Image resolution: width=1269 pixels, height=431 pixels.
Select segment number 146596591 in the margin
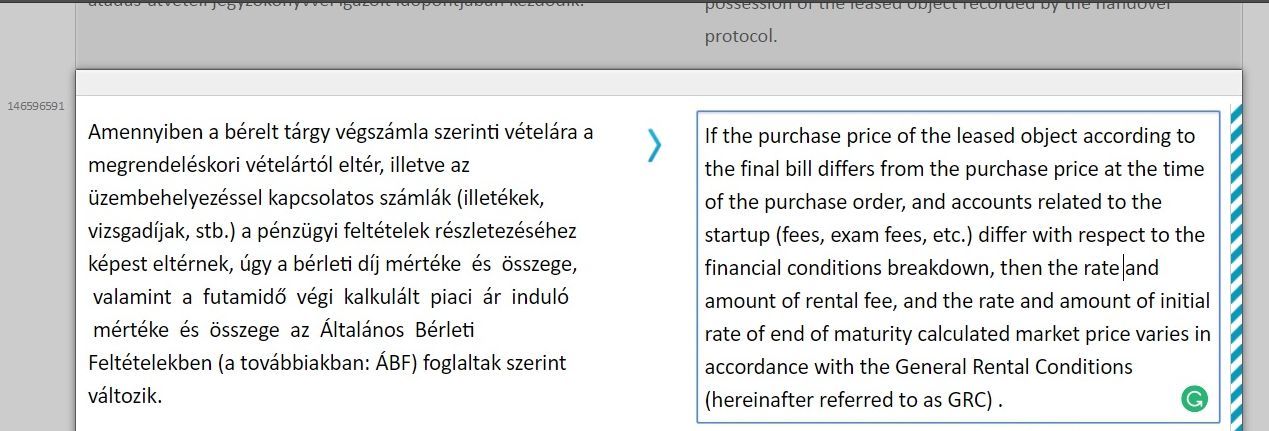(x=35, y=105)
